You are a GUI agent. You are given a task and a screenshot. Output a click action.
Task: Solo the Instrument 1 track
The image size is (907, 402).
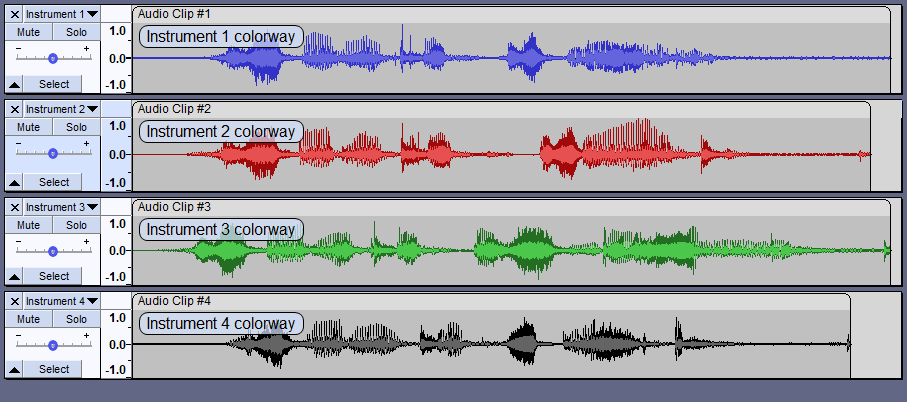tap(76, 32)
